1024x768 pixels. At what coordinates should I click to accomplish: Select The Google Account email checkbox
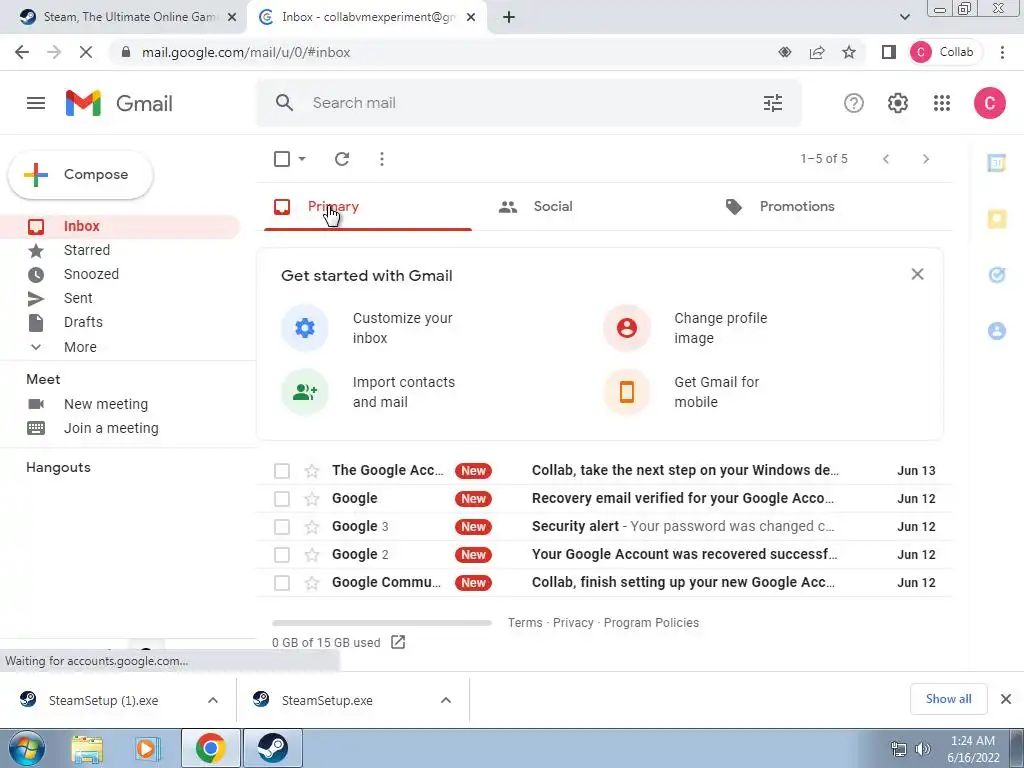click(281, 470)
